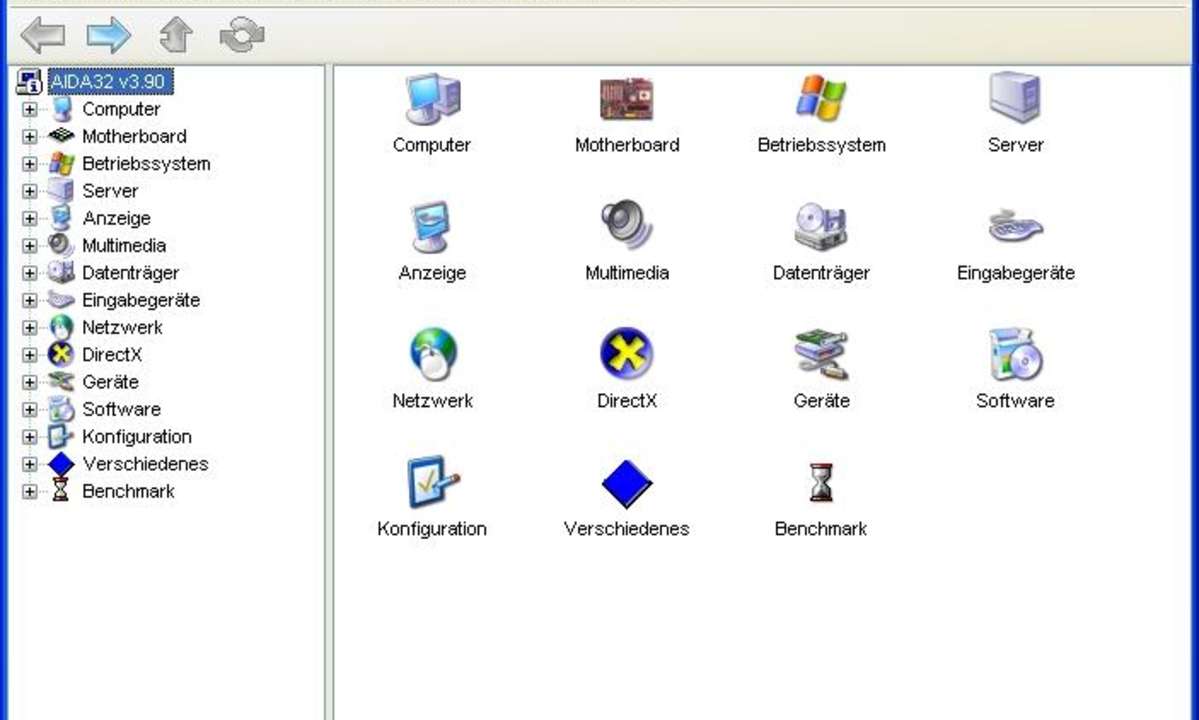The width and height of the screenshot is (1199, 720).
Task: Expand the Datenträger tree node
Action: [29, 273]
